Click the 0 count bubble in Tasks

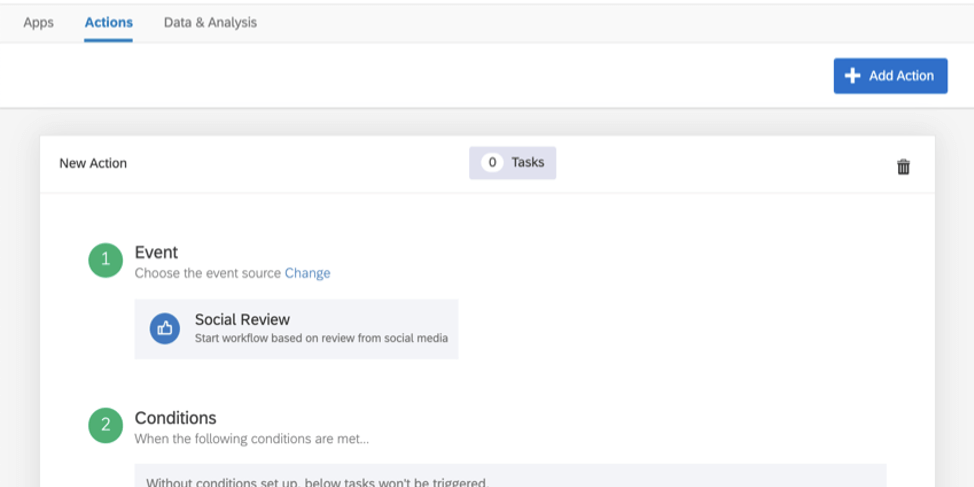tap(491, 162)
